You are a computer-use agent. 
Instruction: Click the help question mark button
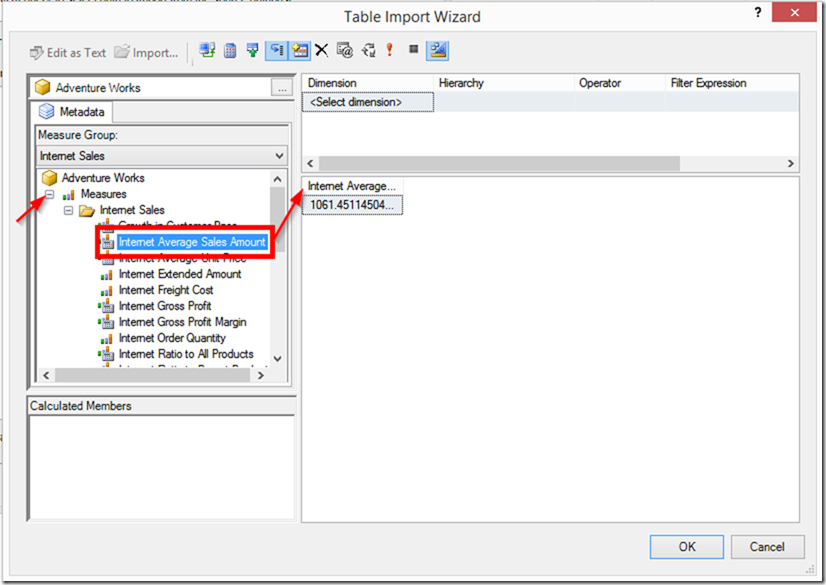pyautogui.click(x=758, y=13)
